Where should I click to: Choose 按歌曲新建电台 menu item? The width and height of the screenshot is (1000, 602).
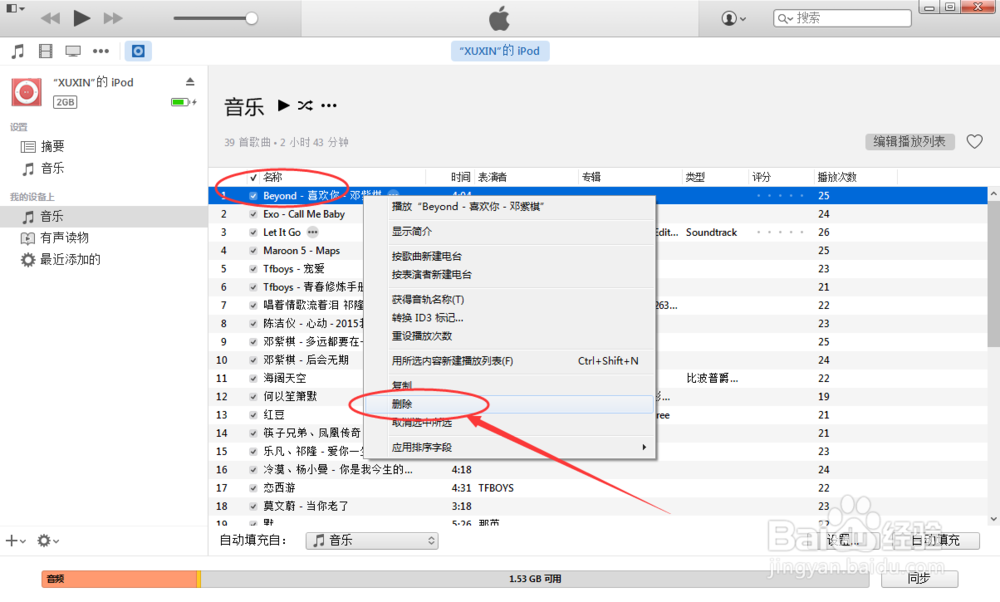(x=509, y=256)
